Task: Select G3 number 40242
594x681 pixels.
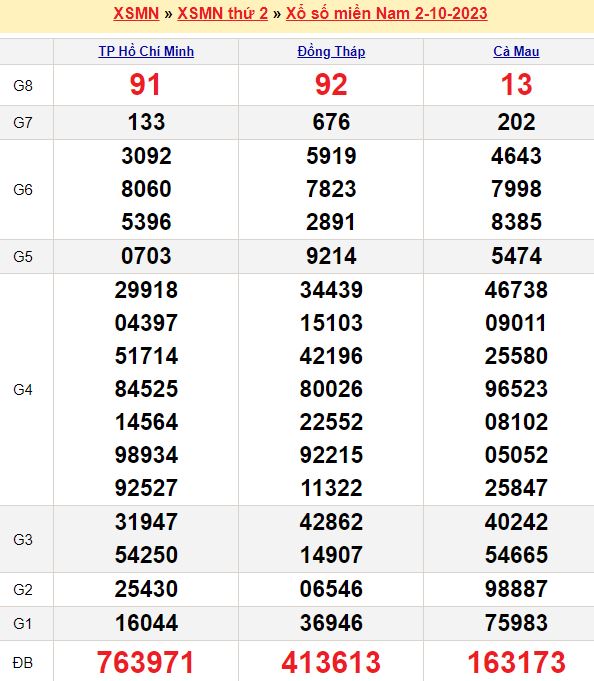Action: [516, 522]
